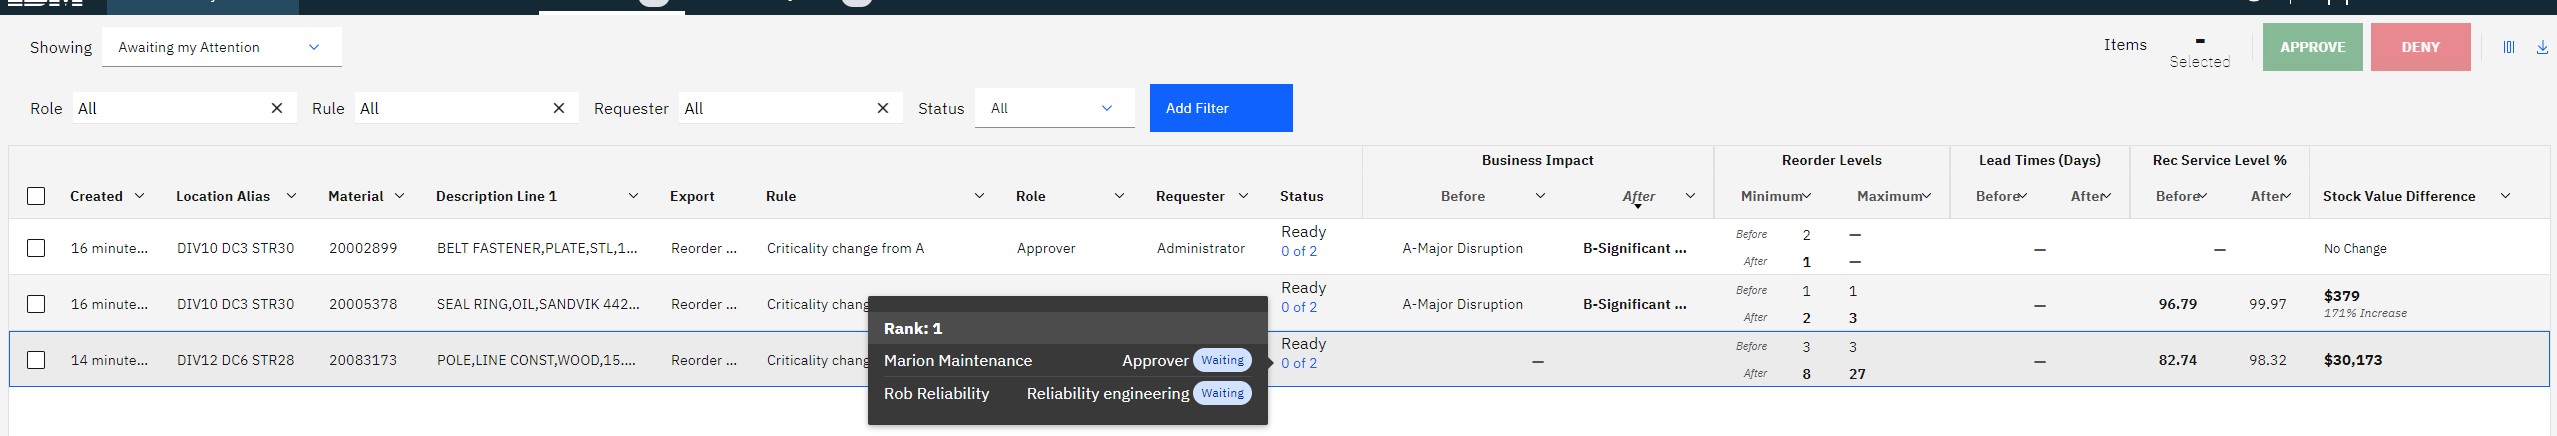Click material number 20005378
Image resolution: width=2557 pixels, height=436 pixels.
click(363, 304)
